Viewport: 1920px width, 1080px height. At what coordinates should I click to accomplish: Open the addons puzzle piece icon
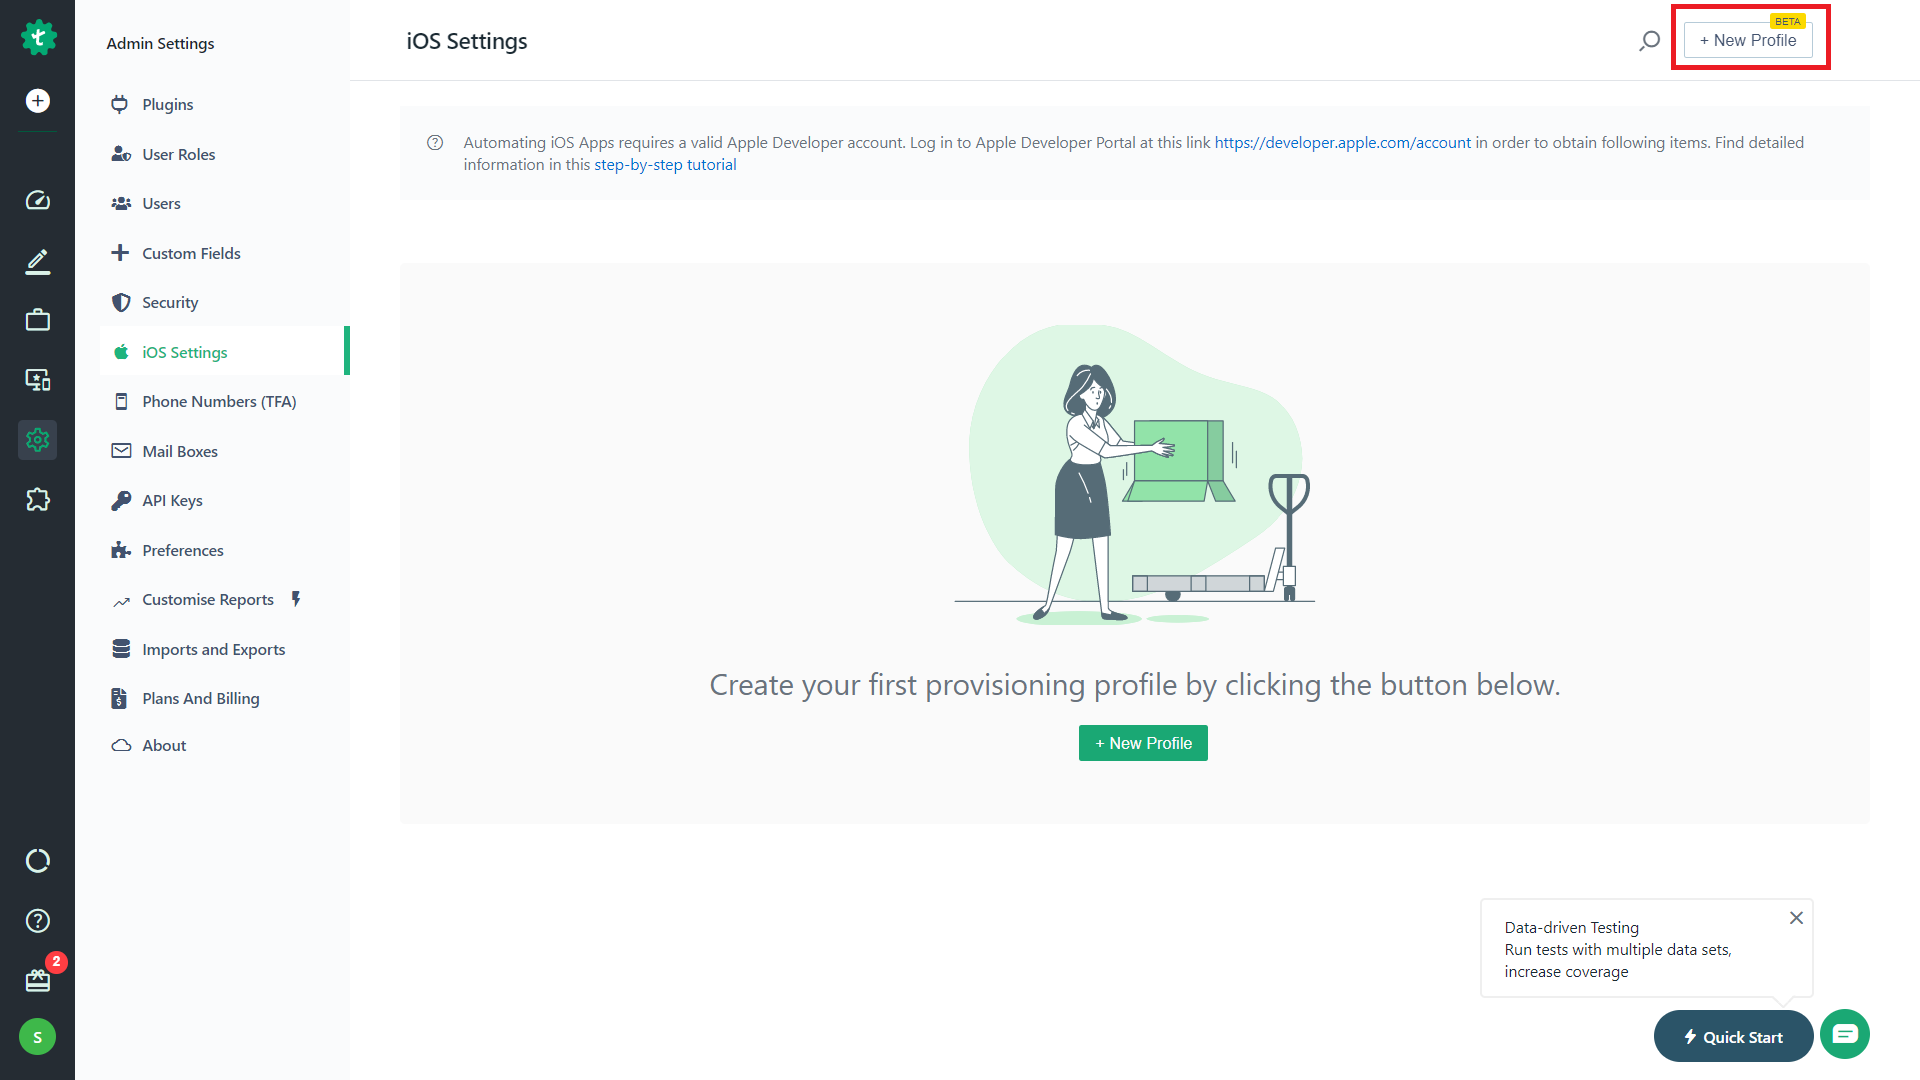[38, 500]
